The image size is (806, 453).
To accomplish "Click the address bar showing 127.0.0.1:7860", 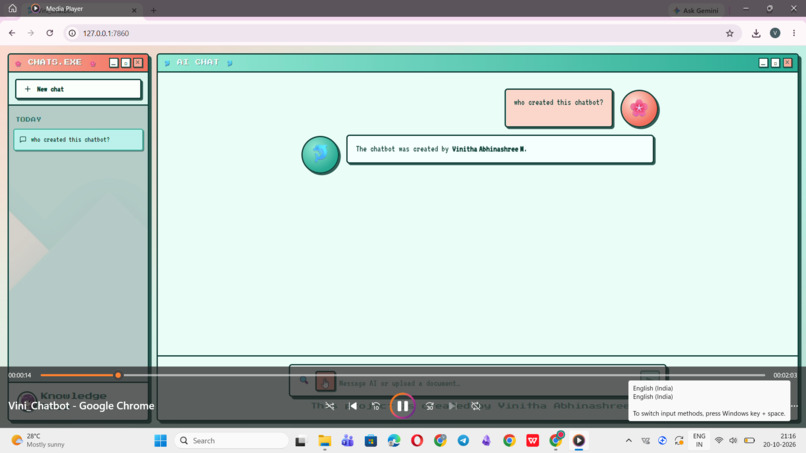I will (x=401, y=33).
